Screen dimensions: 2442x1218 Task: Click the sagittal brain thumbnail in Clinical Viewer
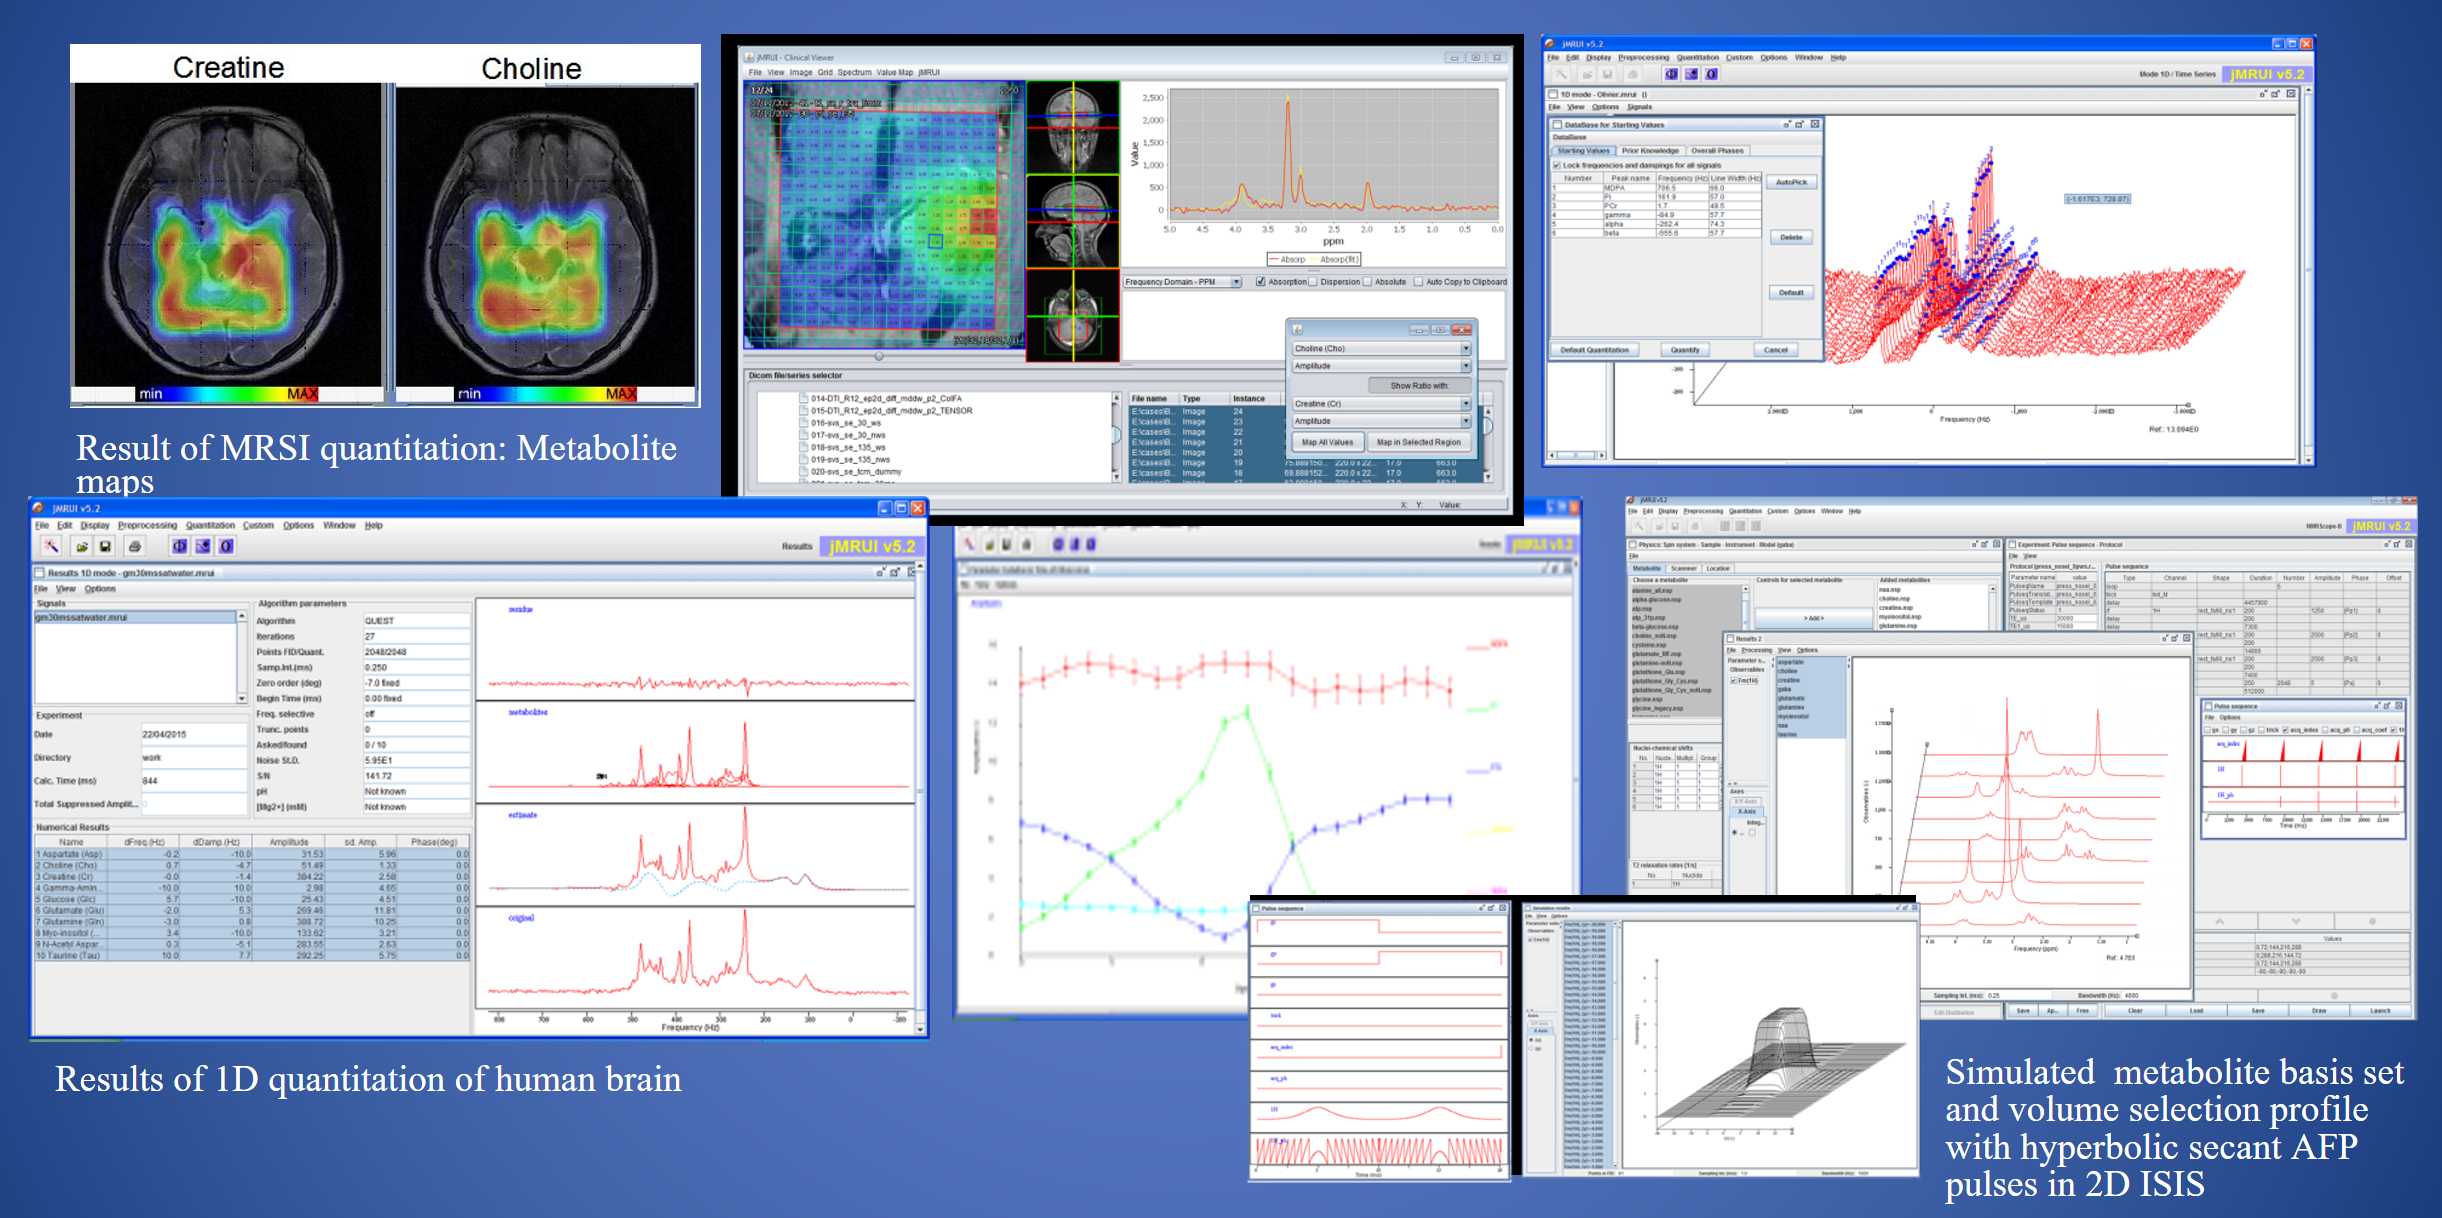click(1073, 222)
